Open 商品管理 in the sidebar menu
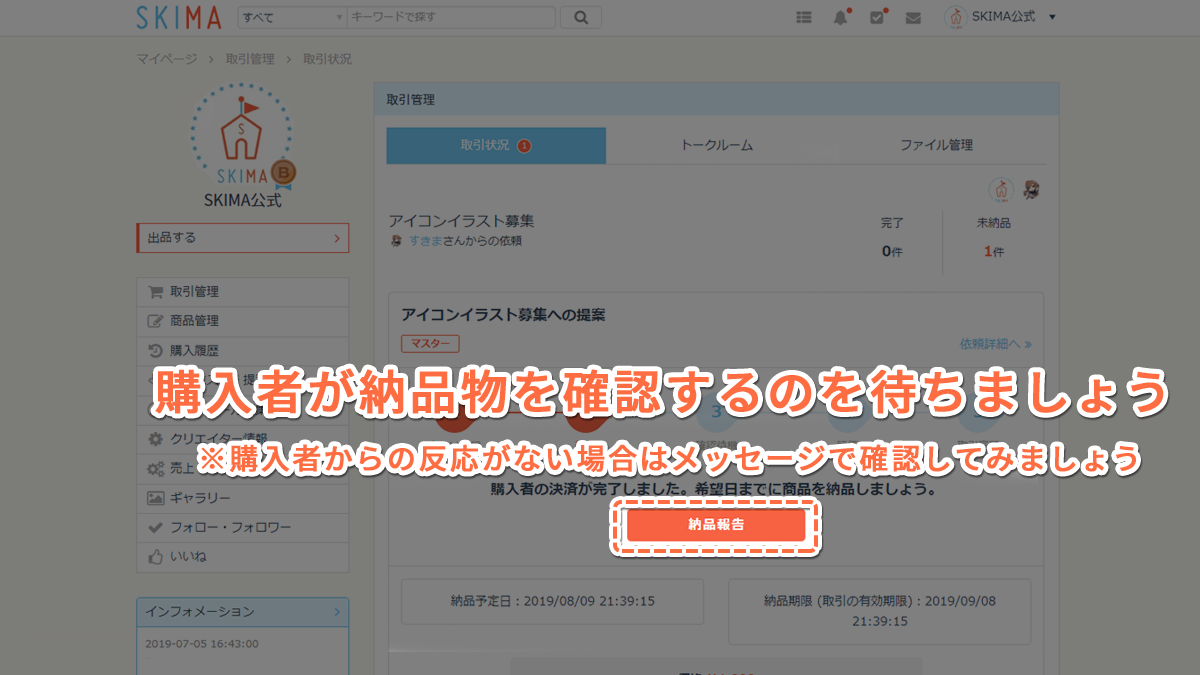Viewport: 1200px width, 675px height. pyautogui.click(x=194, y=321)
